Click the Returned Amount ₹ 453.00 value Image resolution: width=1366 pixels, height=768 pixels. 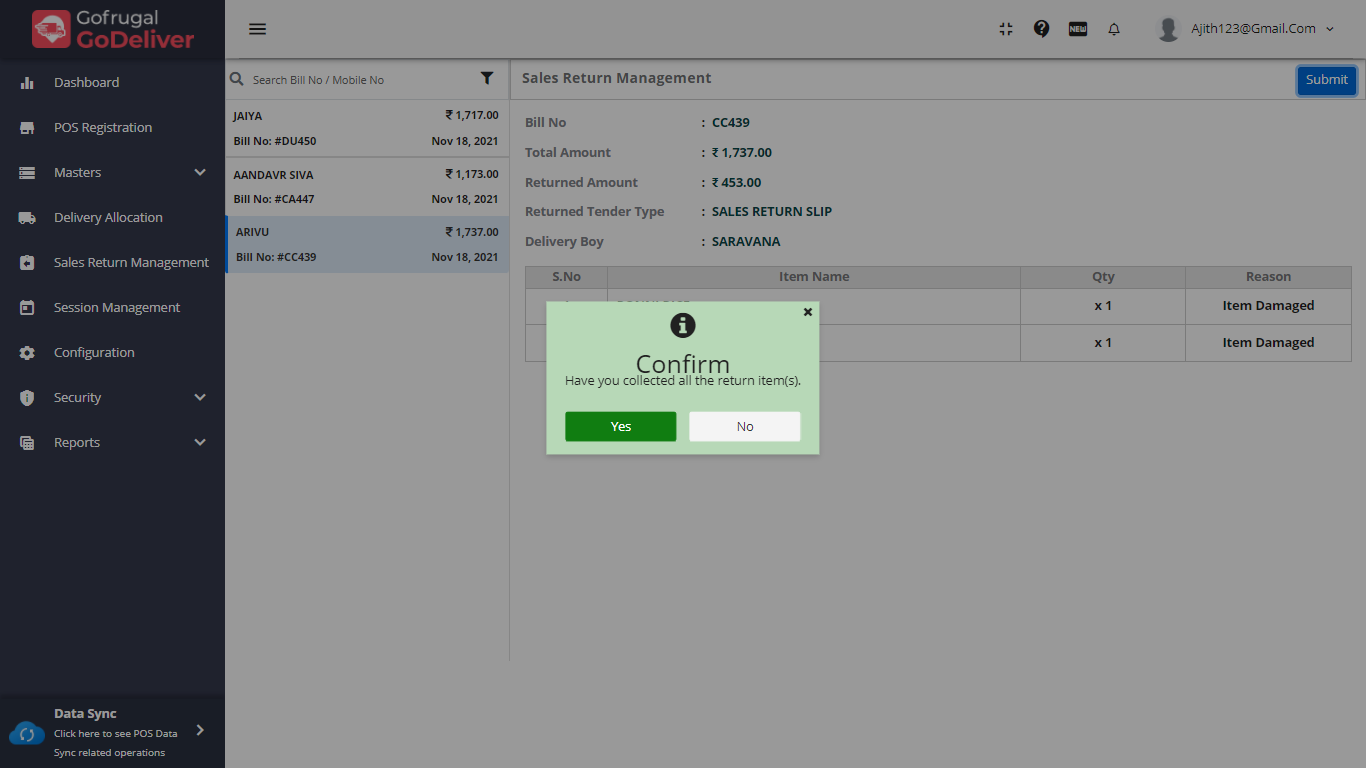click(736, 183)
